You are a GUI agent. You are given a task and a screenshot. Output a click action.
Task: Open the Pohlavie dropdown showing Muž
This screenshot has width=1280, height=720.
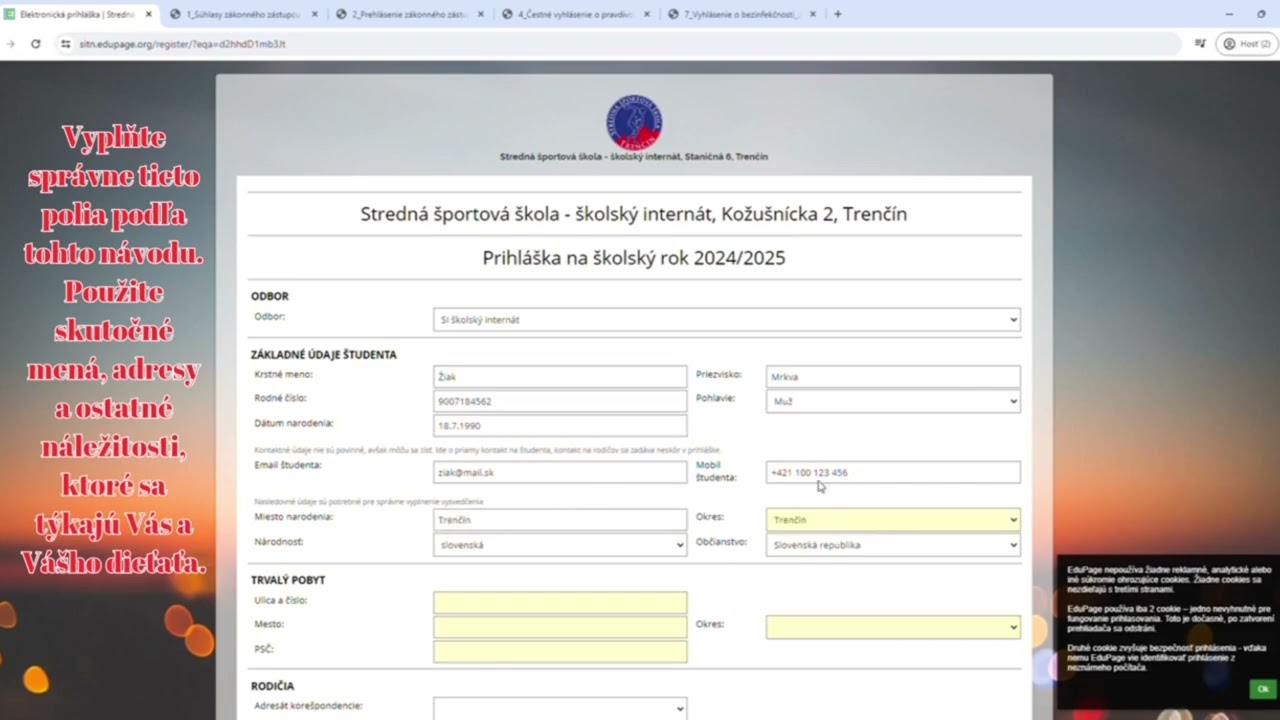pos(893,401)
